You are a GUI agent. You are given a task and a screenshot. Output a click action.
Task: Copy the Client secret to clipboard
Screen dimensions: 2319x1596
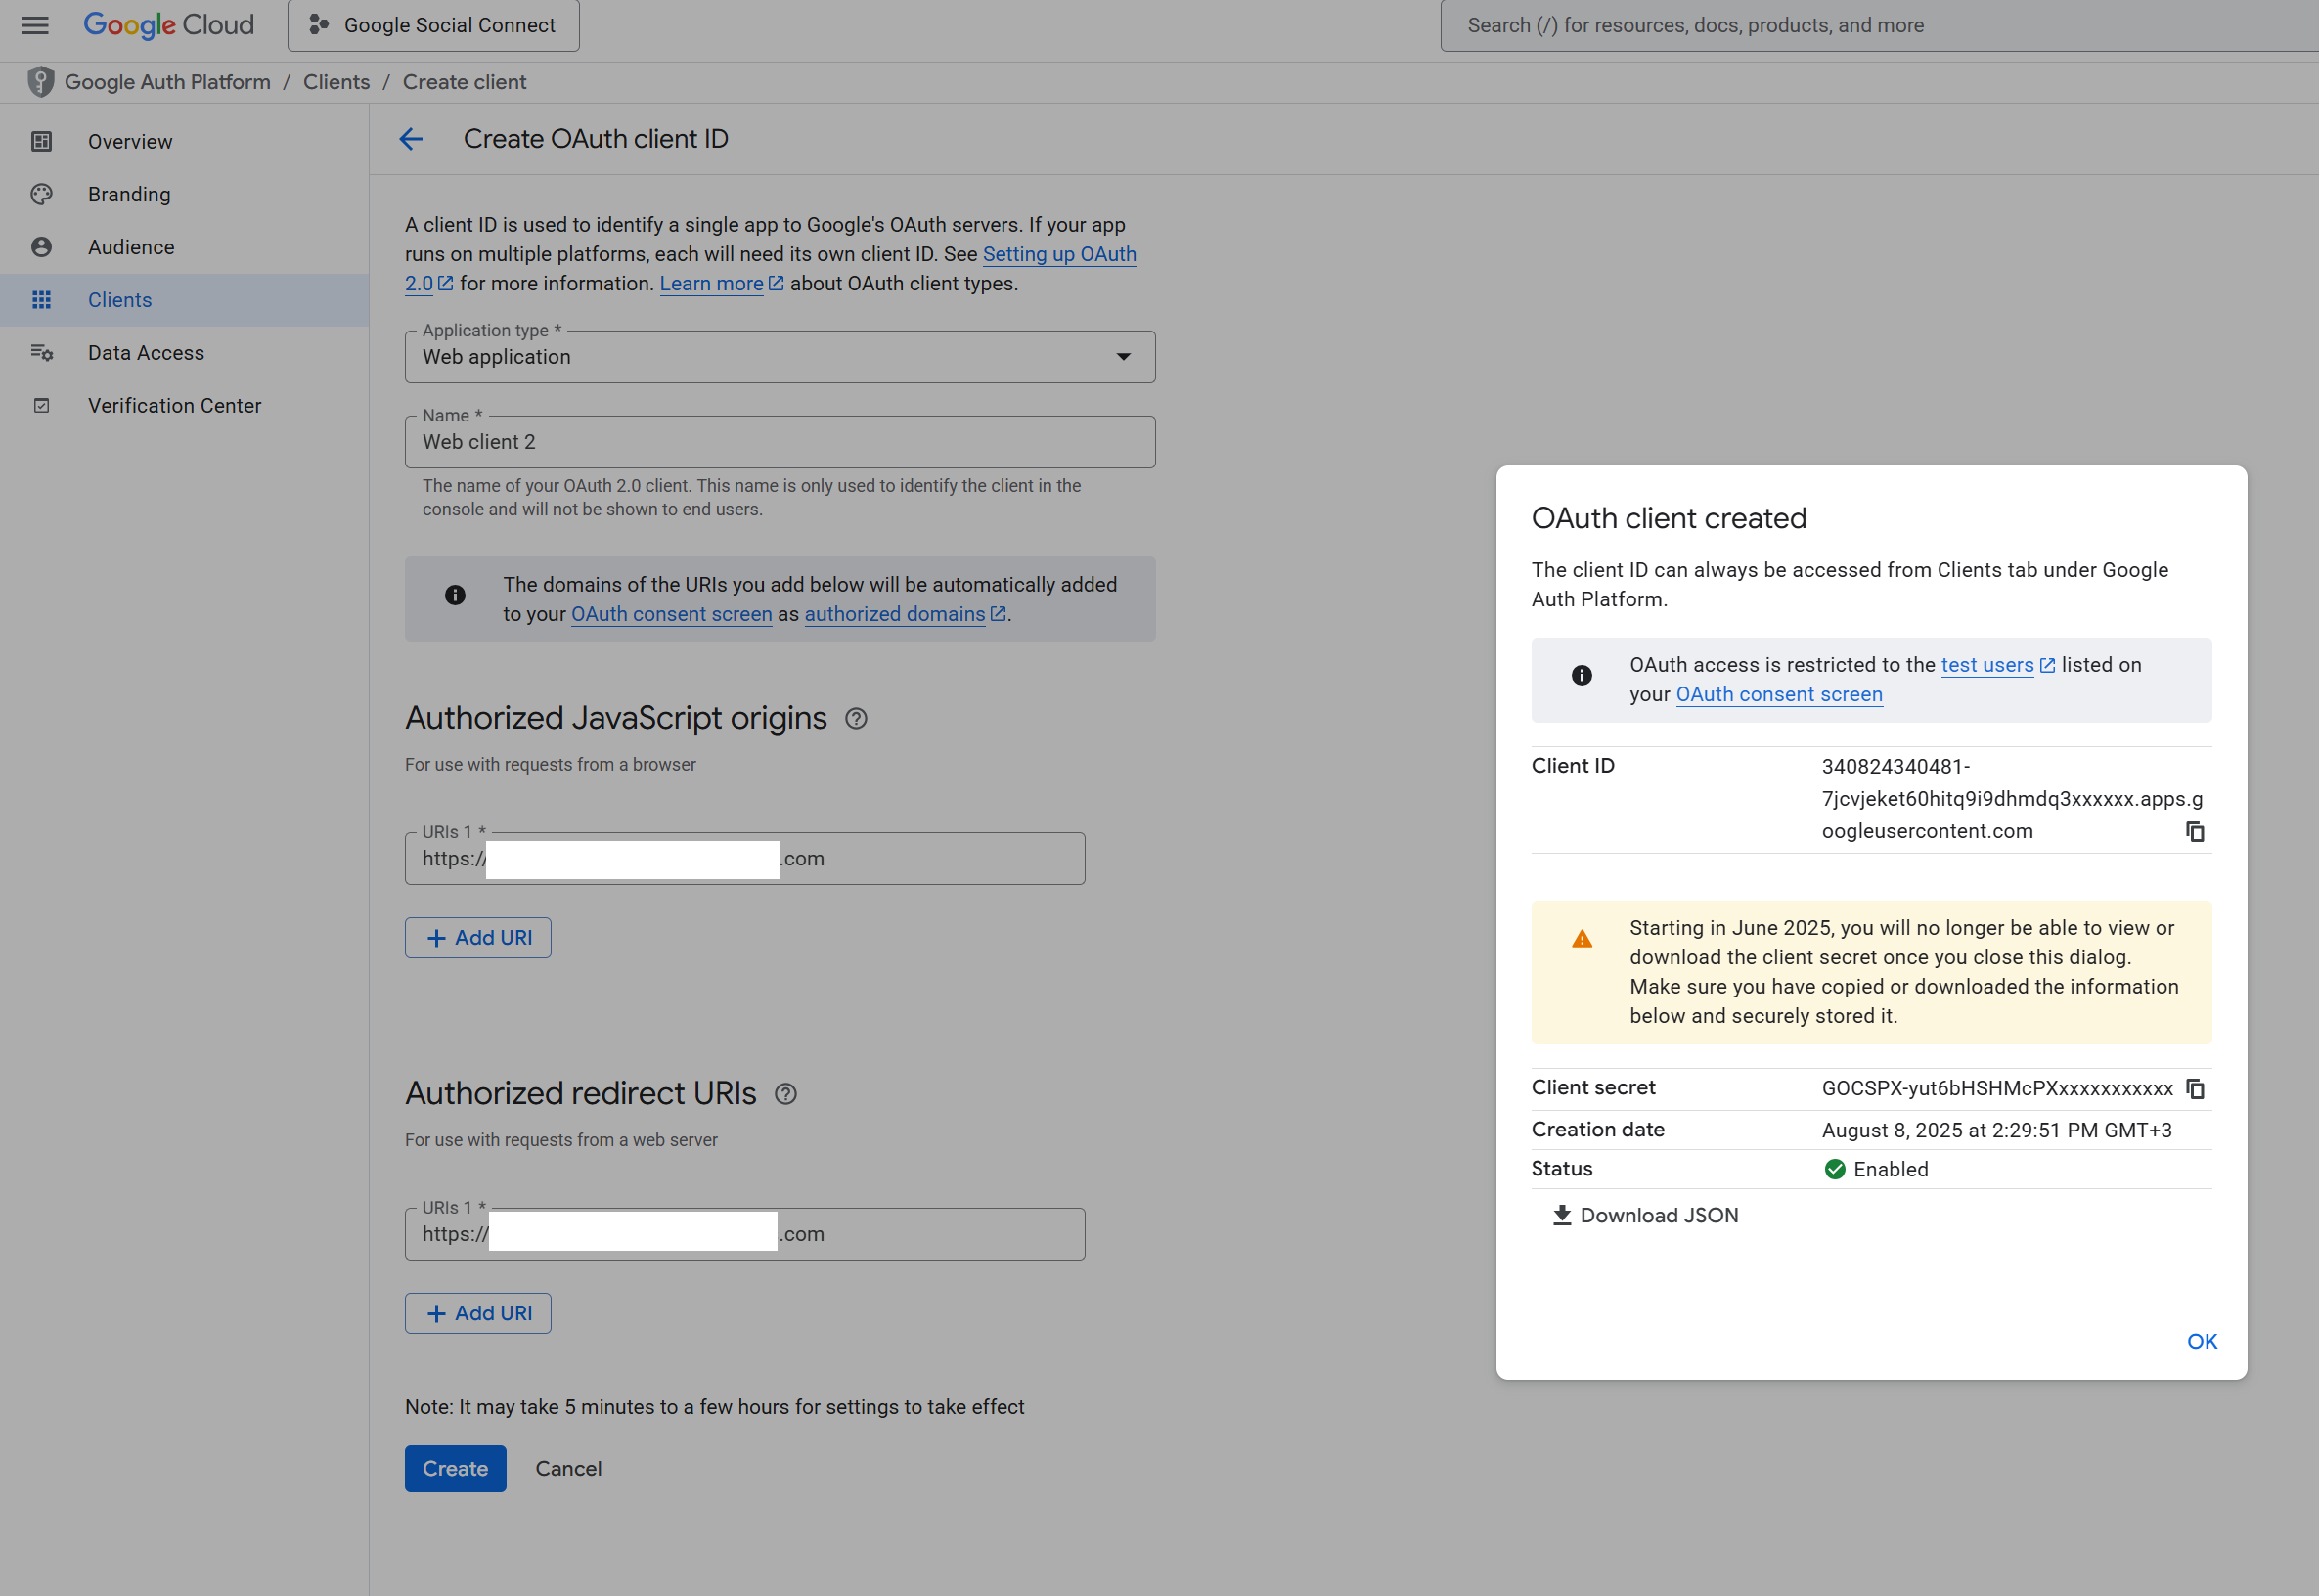[2195, 1089]
